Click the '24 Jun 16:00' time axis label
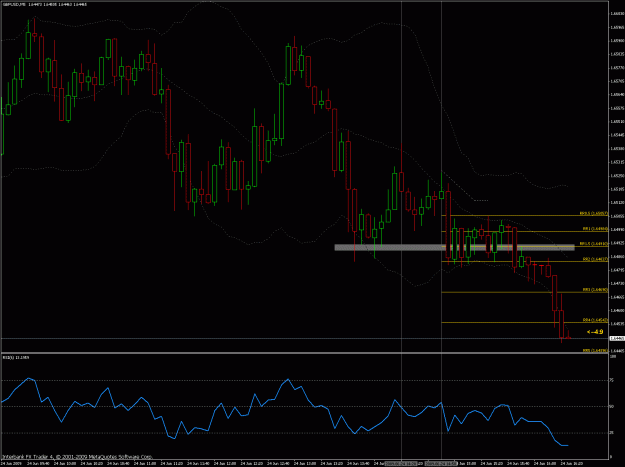625x467 pixels. click(x=545, y=463)
